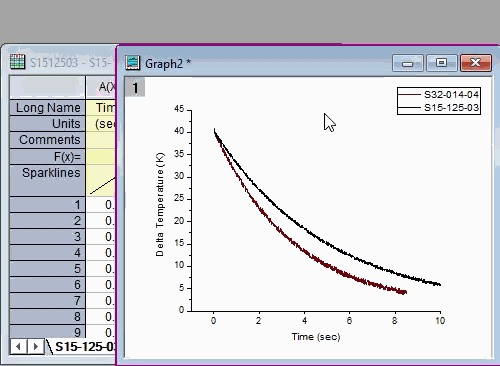Image resolution: width=500 pixels, height=366 pixels.
Task: Select worksheet row 3 header
Action: tap(47, 237)
